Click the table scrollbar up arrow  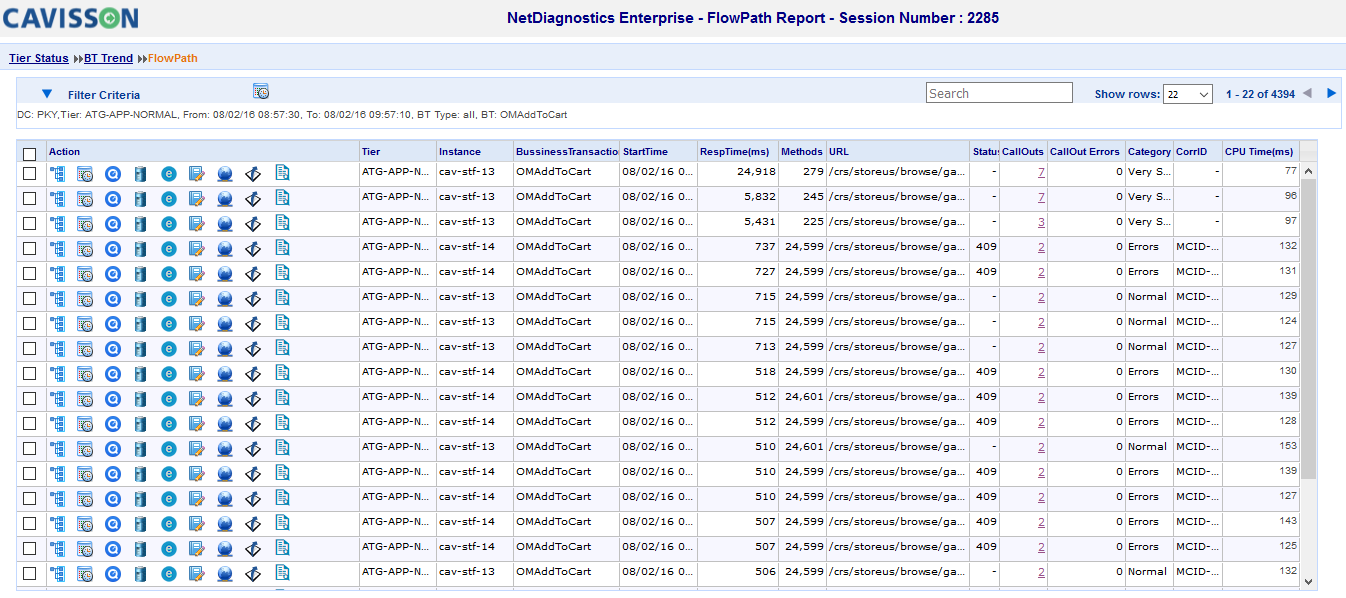[1308, 171]
